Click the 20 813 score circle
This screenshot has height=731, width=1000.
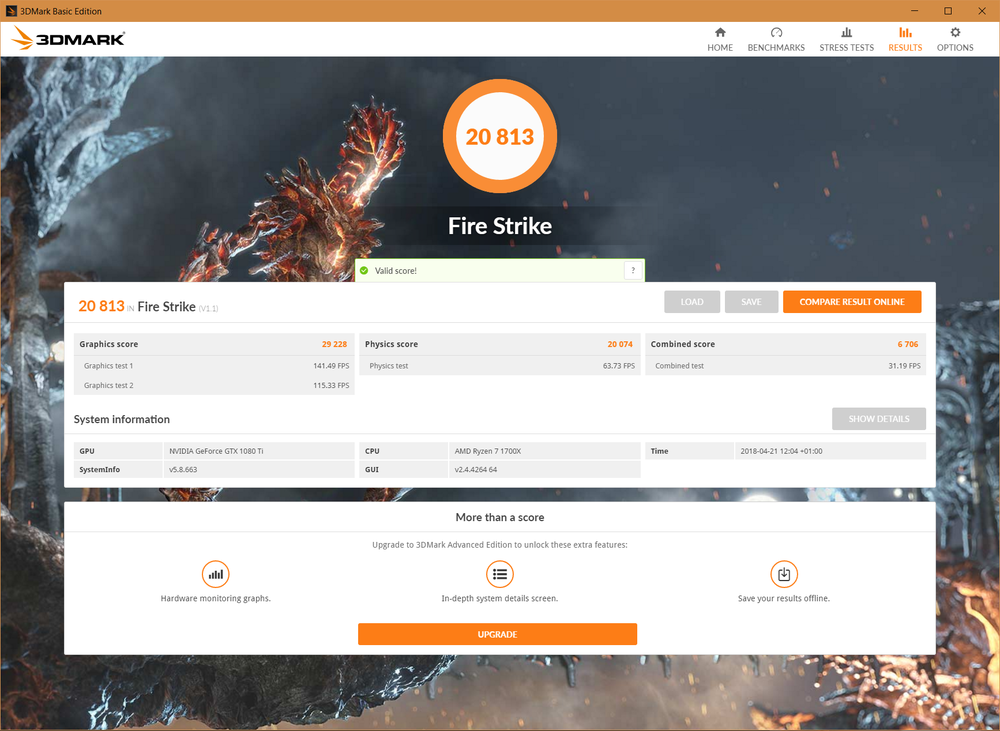point(500,136)
